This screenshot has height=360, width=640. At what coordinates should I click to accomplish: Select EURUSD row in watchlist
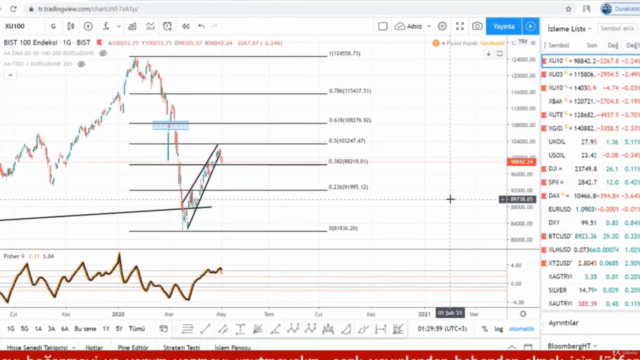[591, 209]
